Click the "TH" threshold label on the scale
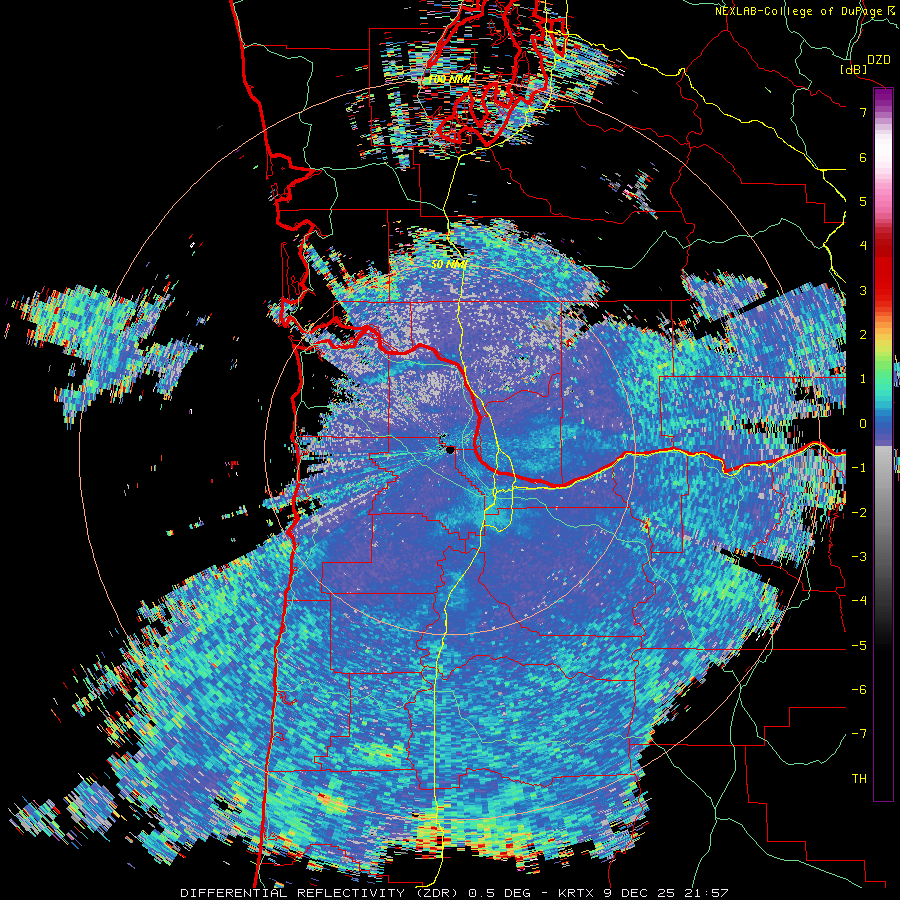 coord(859,779)
